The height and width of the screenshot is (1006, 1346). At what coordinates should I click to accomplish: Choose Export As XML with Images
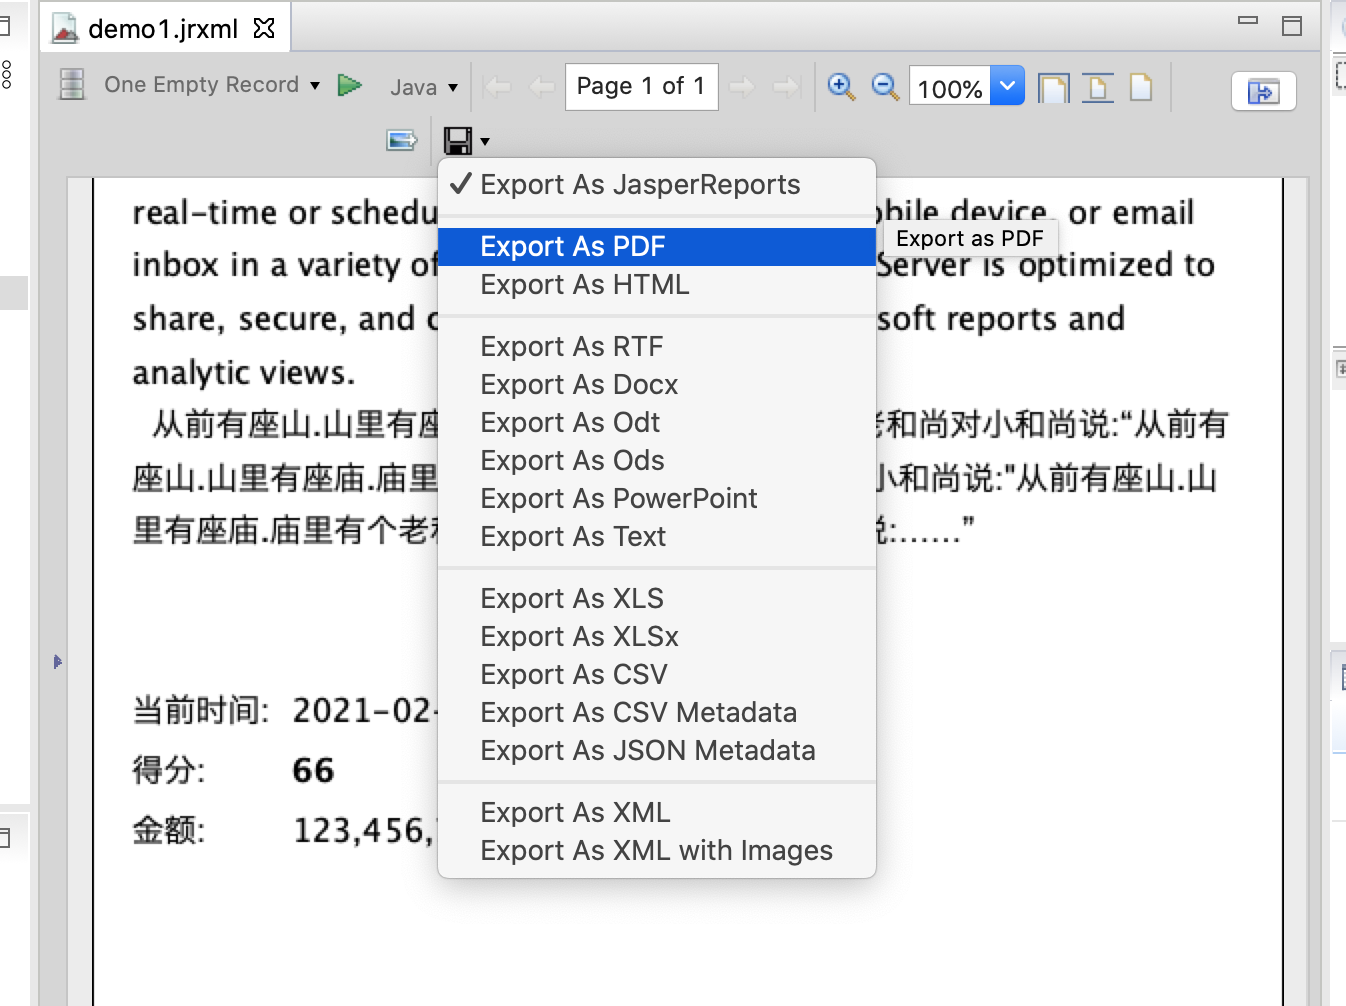point(656,850)
